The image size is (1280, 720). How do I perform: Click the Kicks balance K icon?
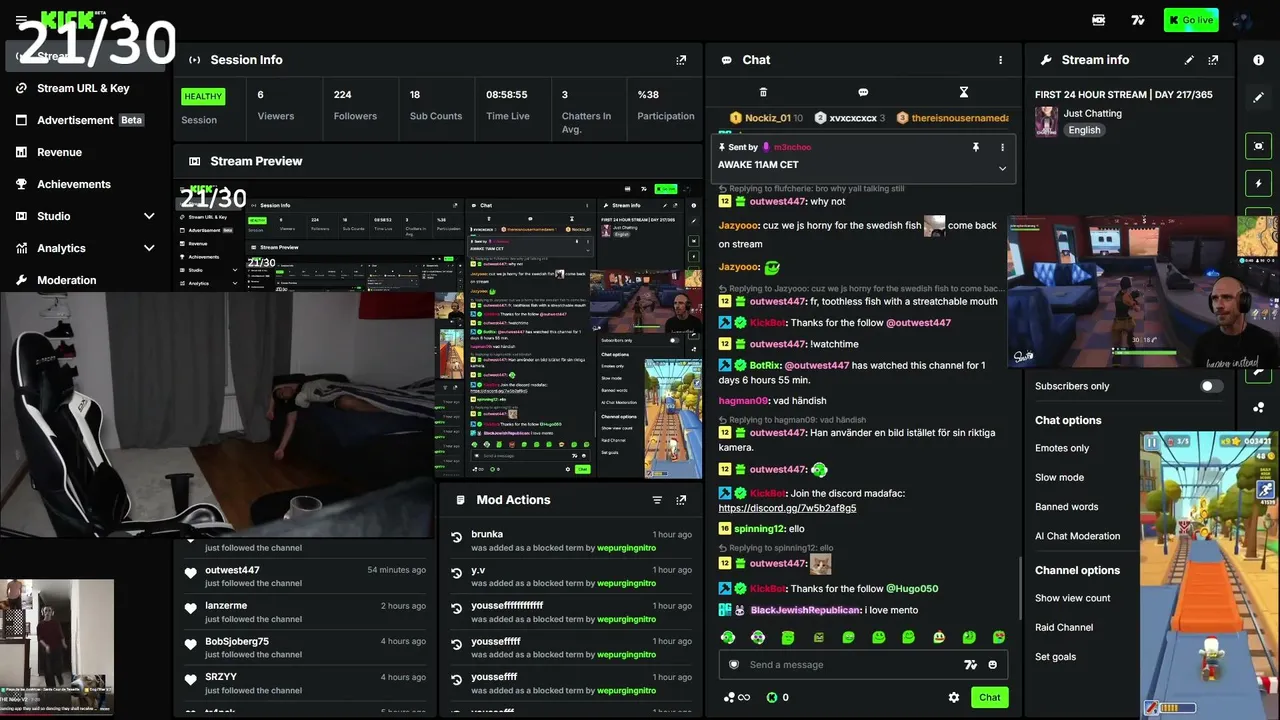tap(772, 697)
